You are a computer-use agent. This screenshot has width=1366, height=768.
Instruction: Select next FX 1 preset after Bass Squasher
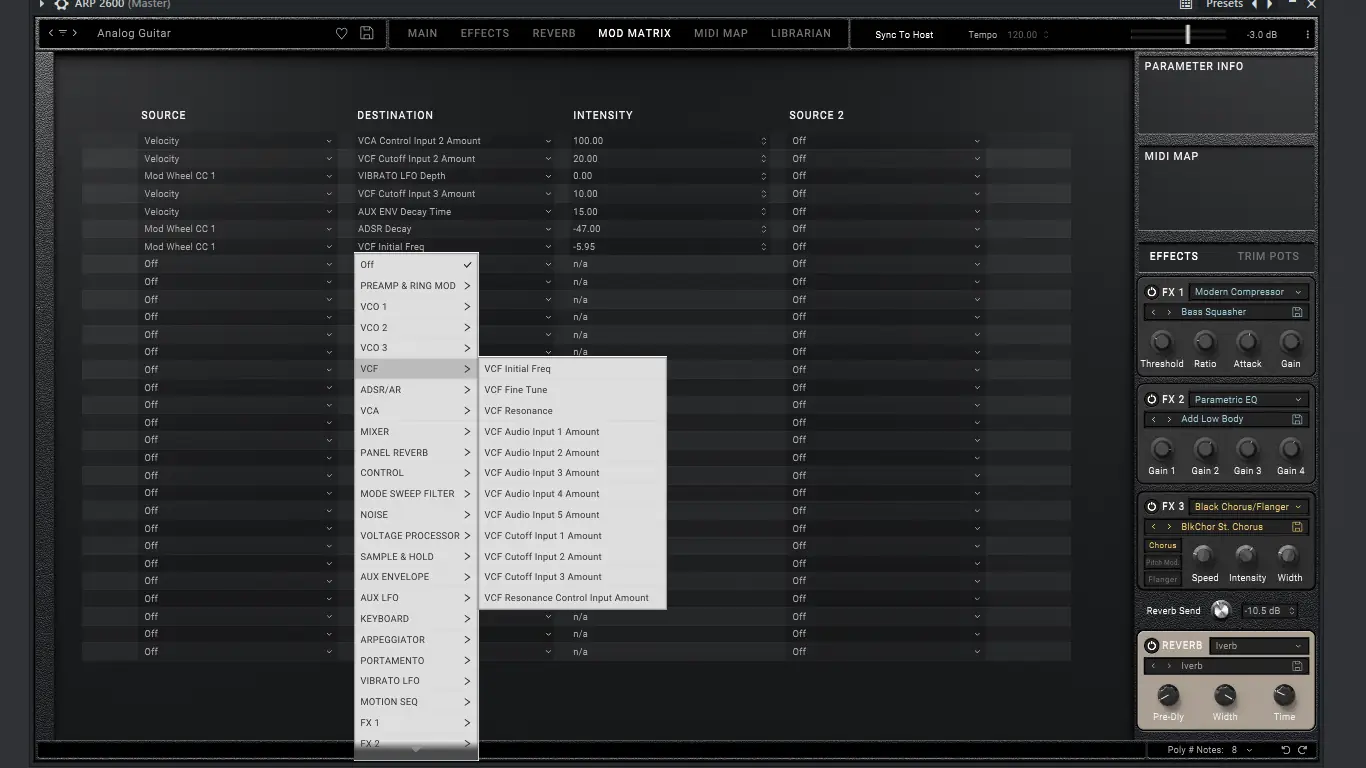1169,312
